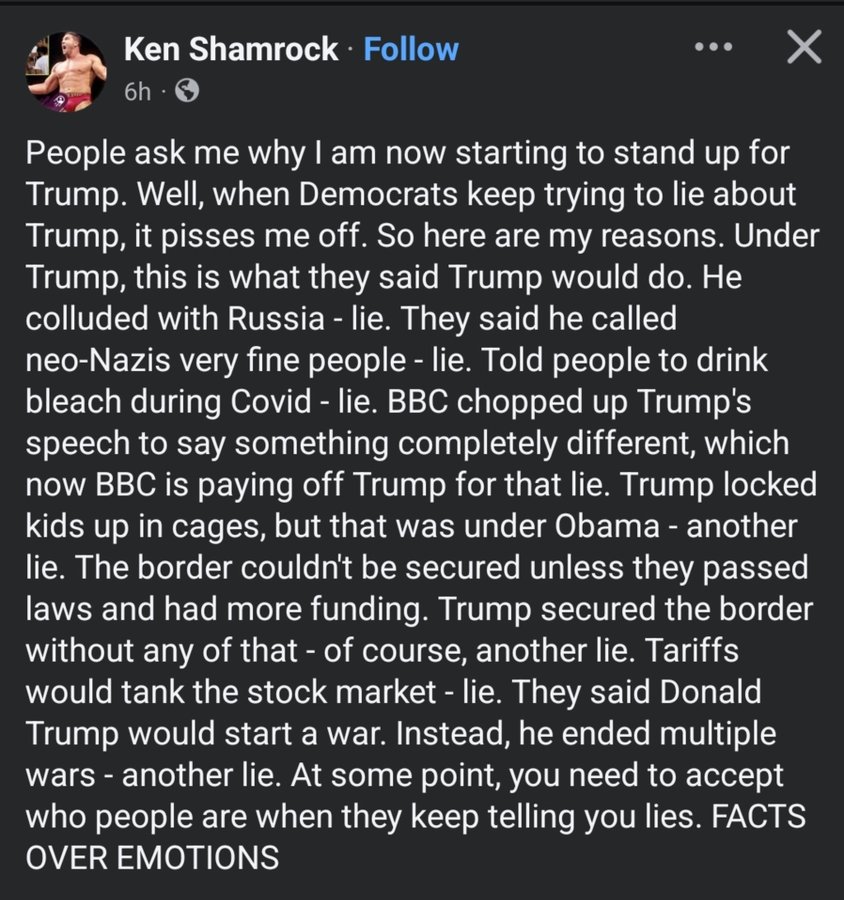Click the Ken Shamrock author name
This screenshot has width=844, height=900.
(231, 49)
